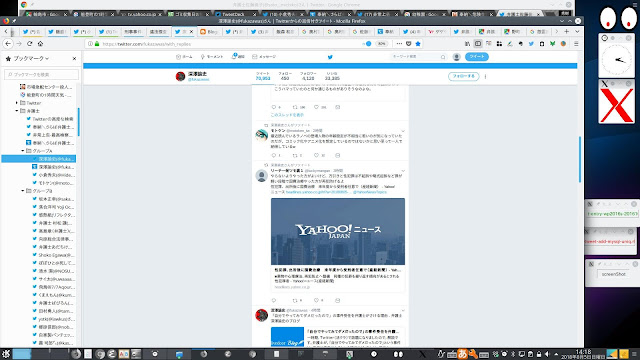Collapse the 弁護士 bookmark folder

17,111
